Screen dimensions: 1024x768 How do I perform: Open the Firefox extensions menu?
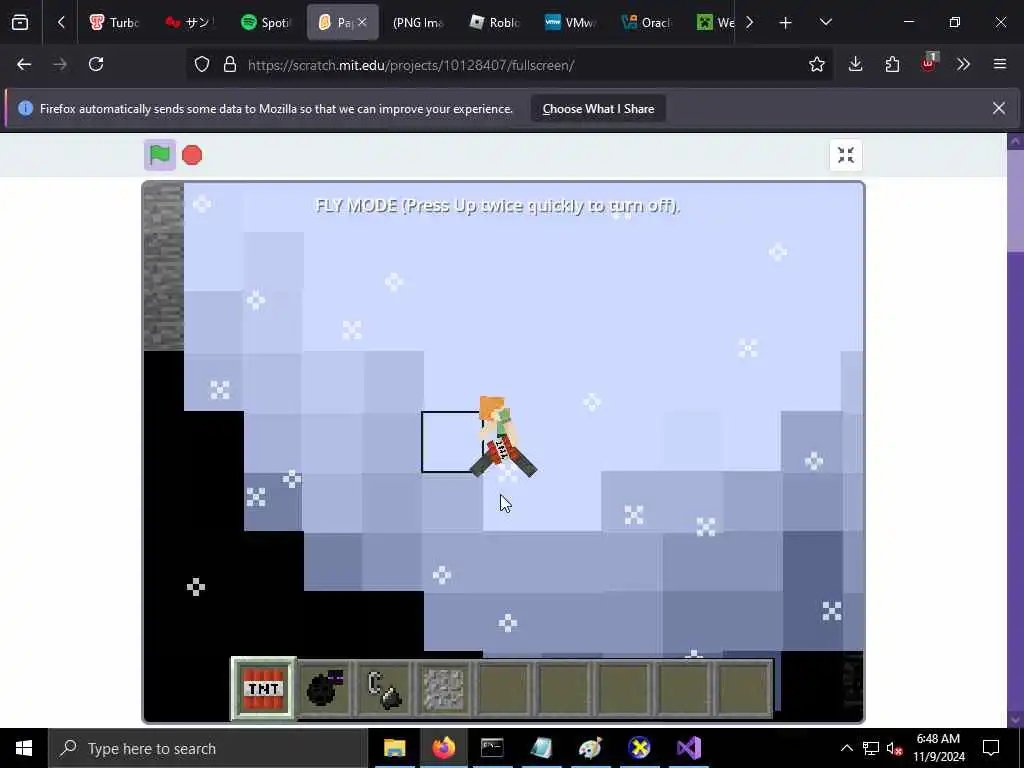pyautogui.click(x=892, y=64)
